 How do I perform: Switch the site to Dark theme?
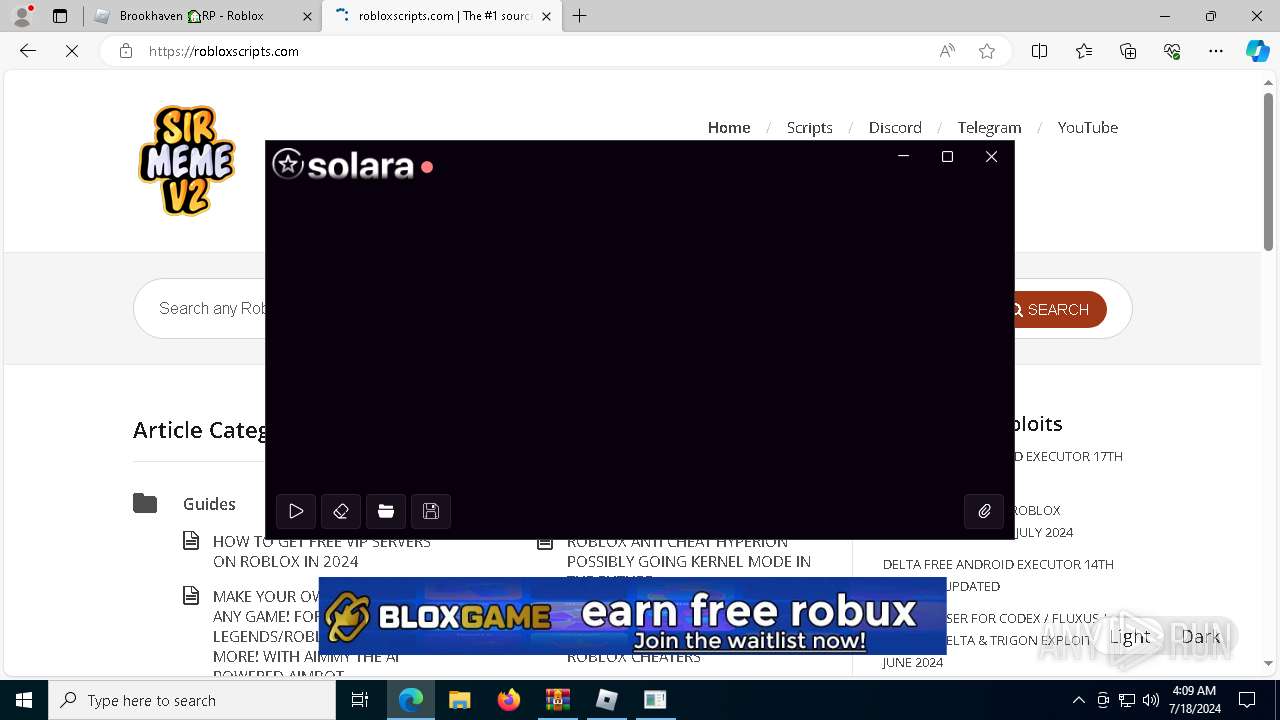click(x=1200, y=636)
